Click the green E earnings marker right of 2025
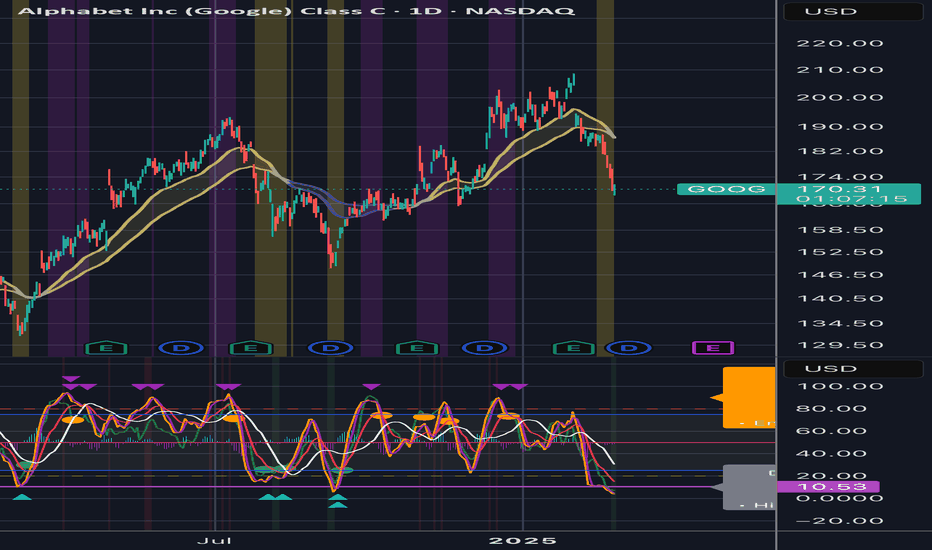 point(574,348)
